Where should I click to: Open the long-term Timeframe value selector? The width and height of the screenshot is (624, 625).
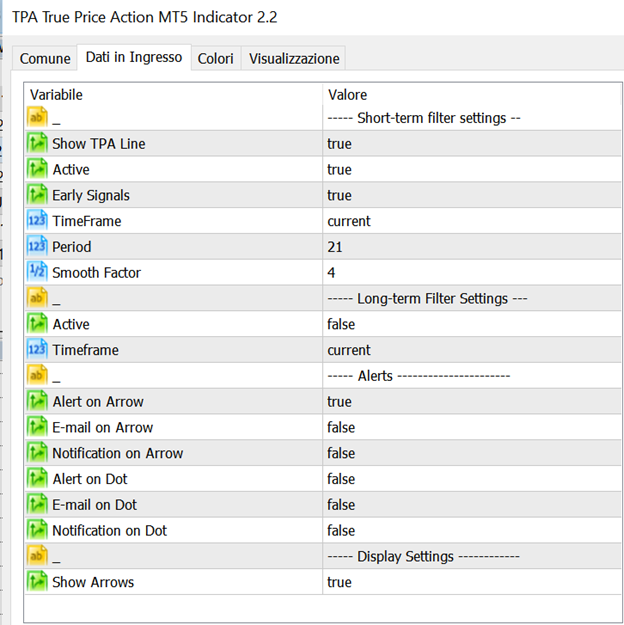(x=349, y=350)
